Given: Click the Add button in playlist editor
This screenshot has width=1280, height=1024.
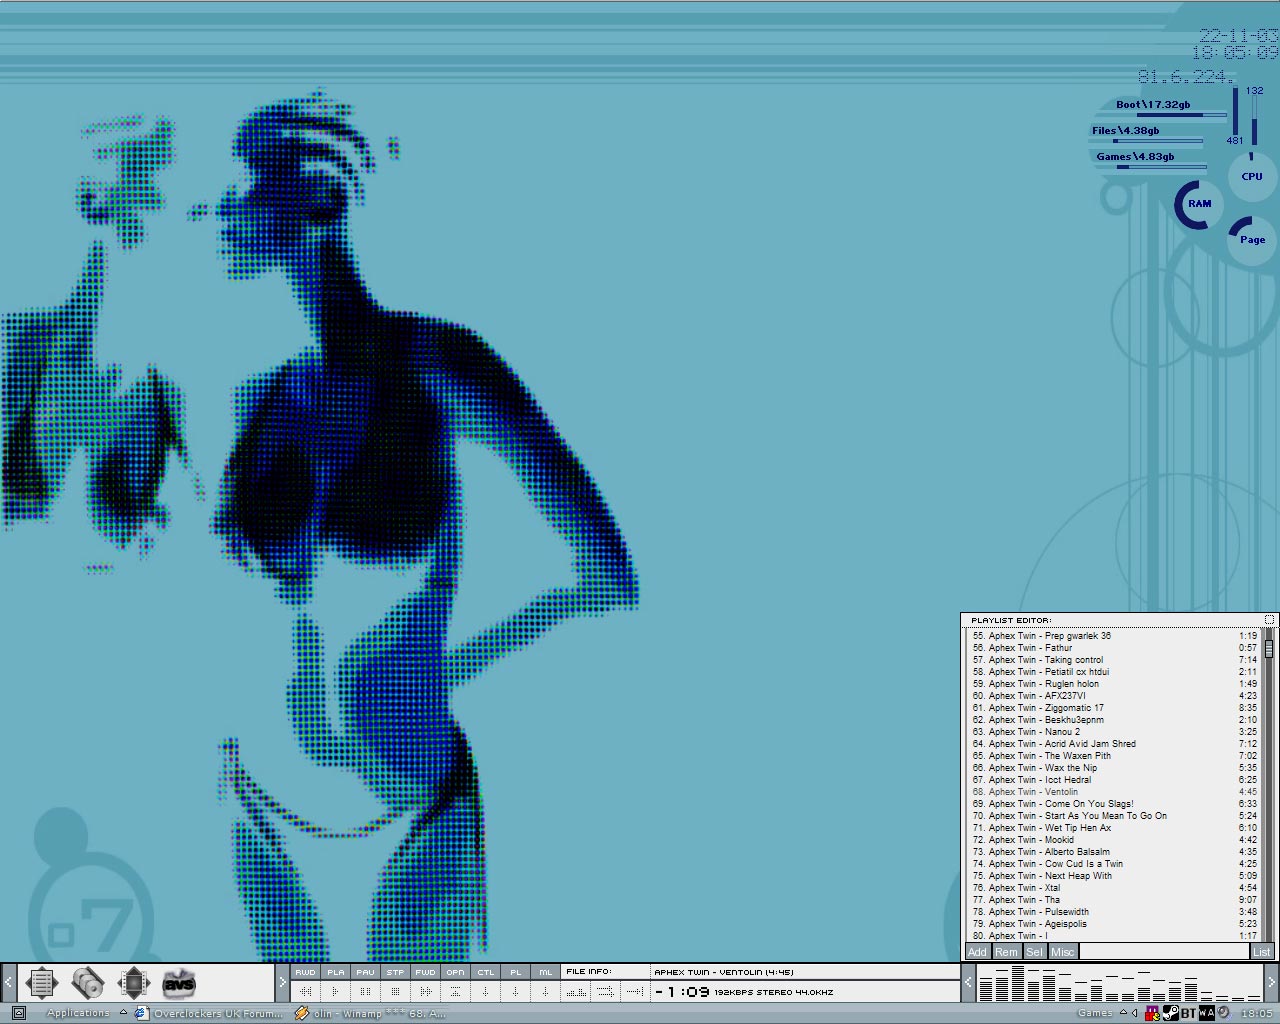Looking at the screenshot, I should click(977, 952).
